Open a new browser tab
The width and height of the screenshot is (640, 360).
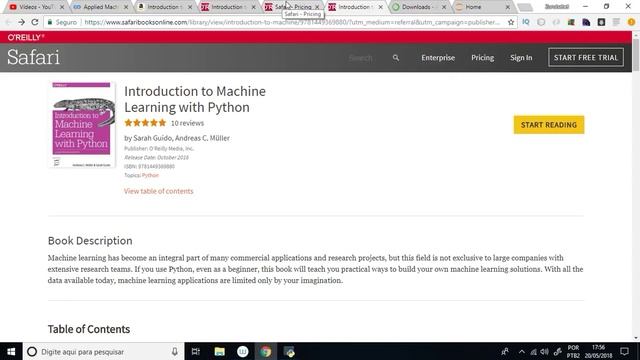(525, 7)
